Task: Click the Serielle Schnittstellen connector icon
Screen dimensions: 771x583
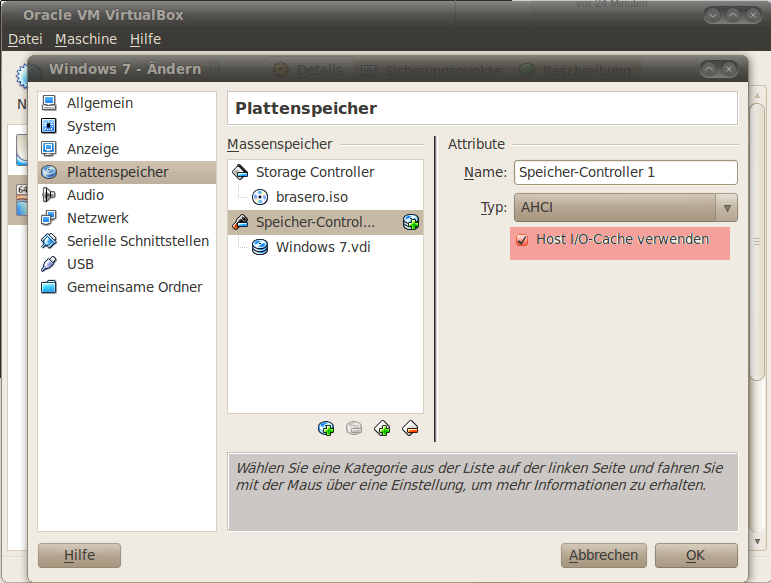Action: click(49, 241)
